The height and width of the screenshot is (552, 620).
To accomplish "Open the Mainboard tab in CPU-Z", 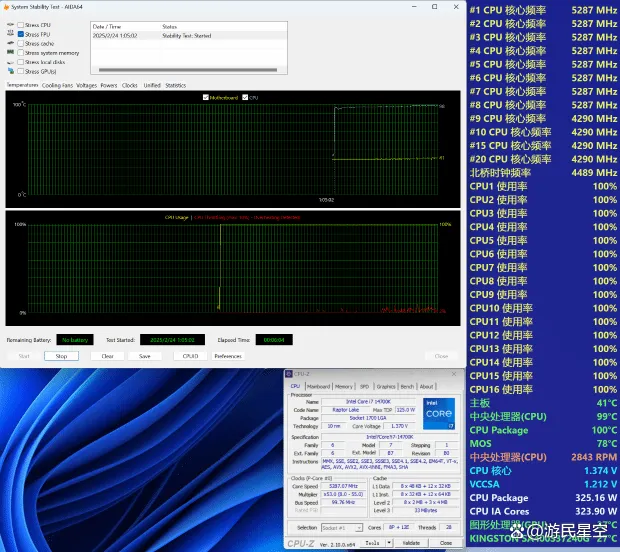I will click(x=318, y=387).
